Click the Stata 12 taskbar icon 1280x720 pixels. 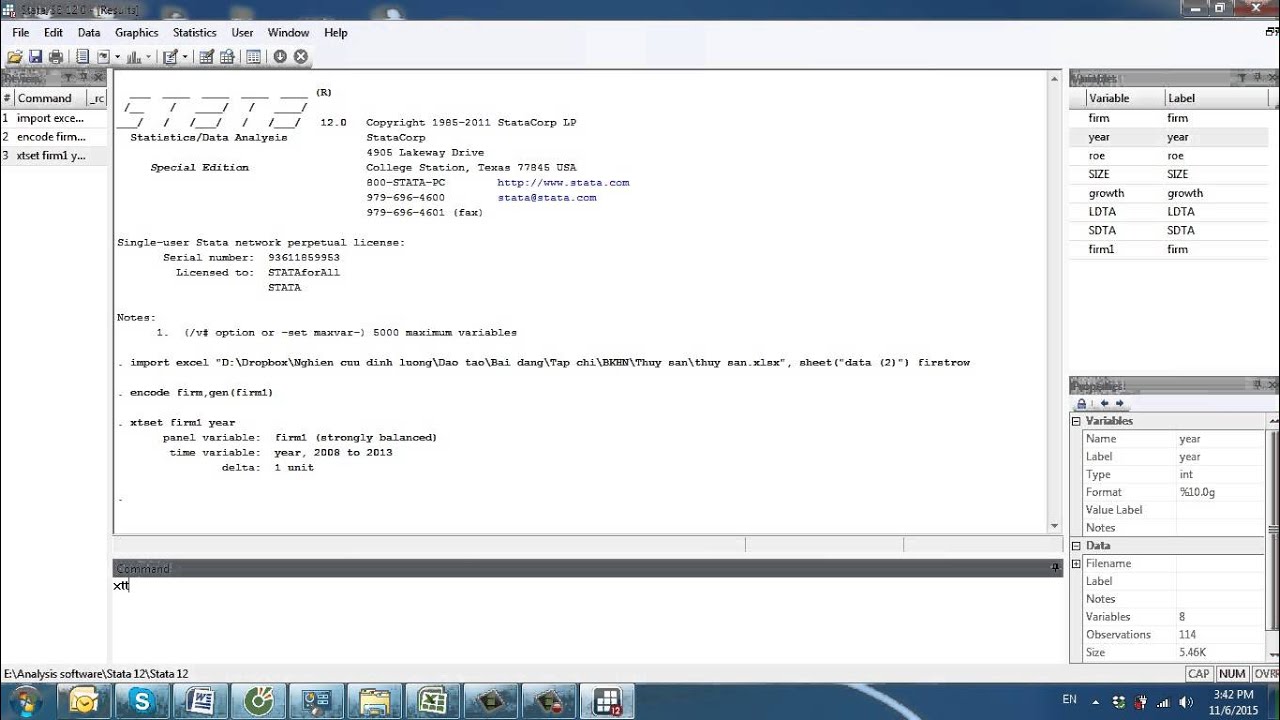tap(607, 701)
